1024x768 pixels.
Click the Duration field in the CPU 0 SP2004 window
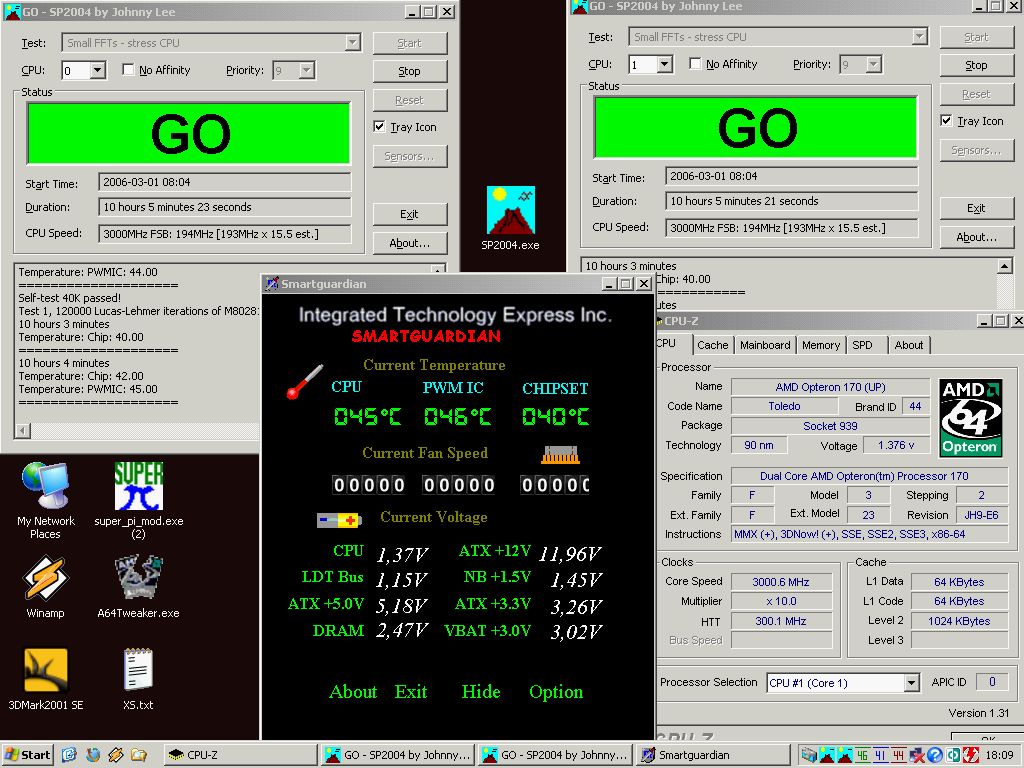225,207
